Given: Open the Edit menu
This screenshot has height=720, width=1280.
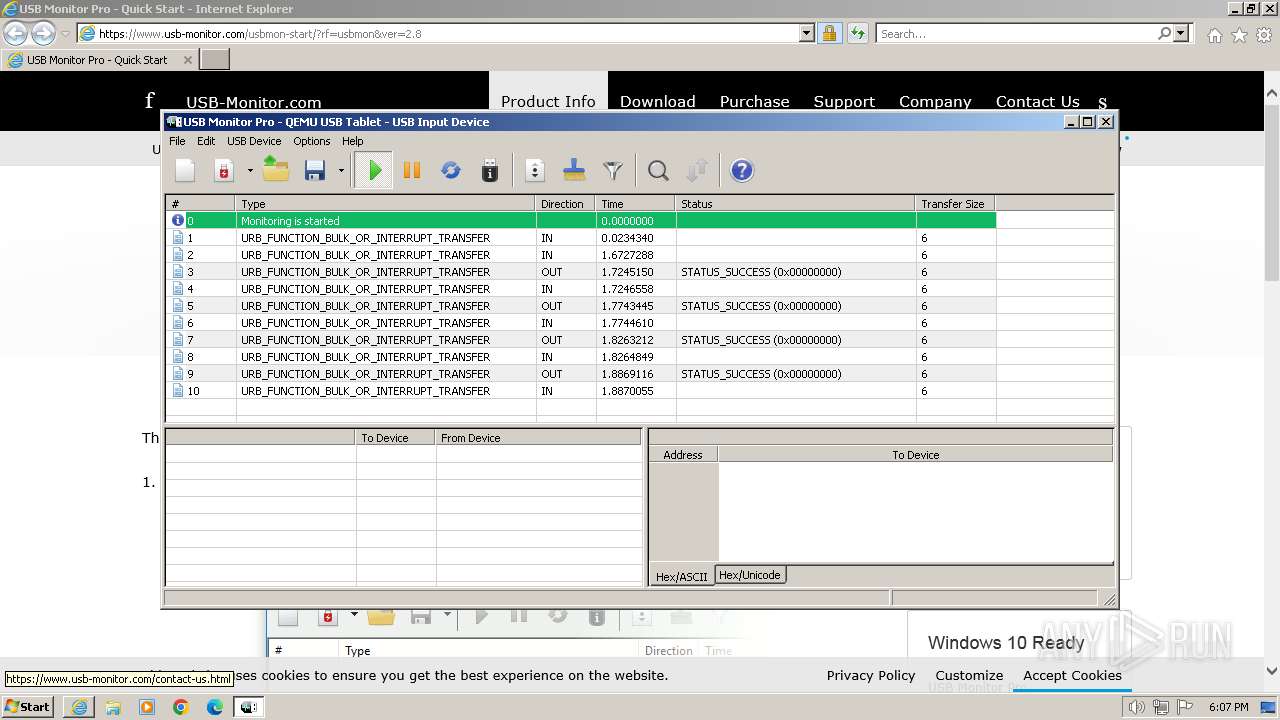Looking at the screenshot, I should coord(206,141).
